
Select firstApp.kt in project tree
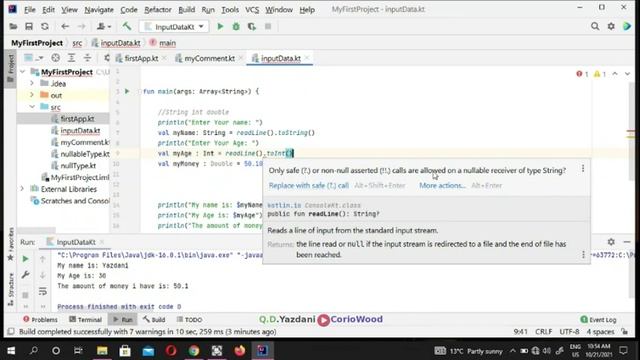(77, 119)
